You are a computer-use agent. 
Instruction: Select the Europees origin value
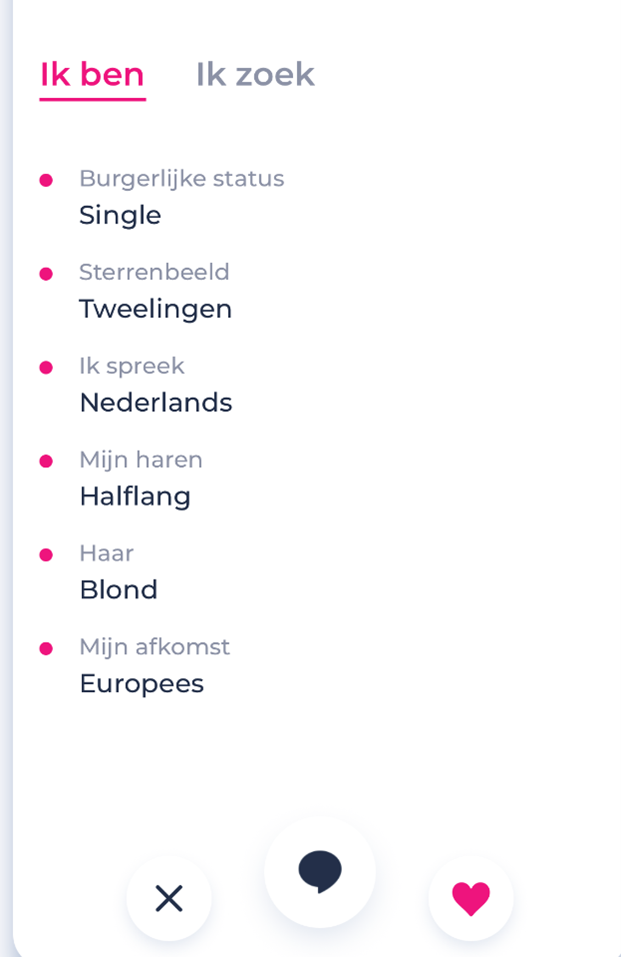141,684
